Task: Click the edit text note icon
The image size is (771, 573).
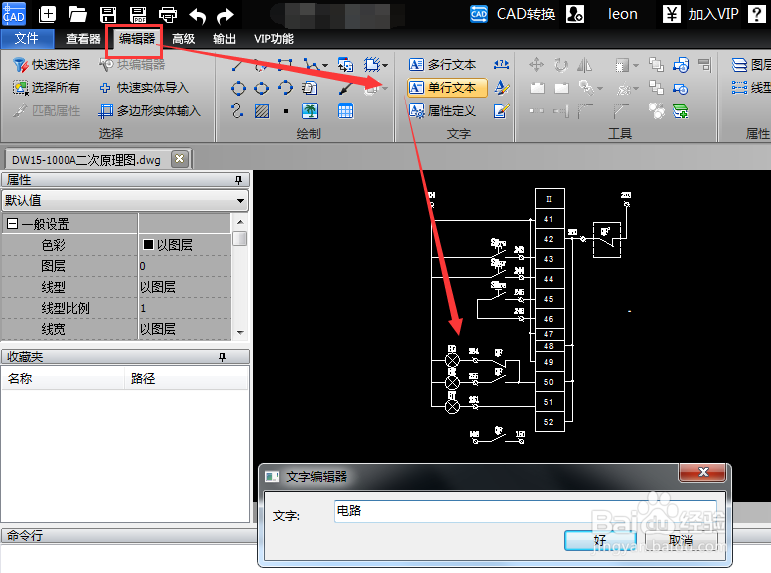Action: [x=501, y=111]
